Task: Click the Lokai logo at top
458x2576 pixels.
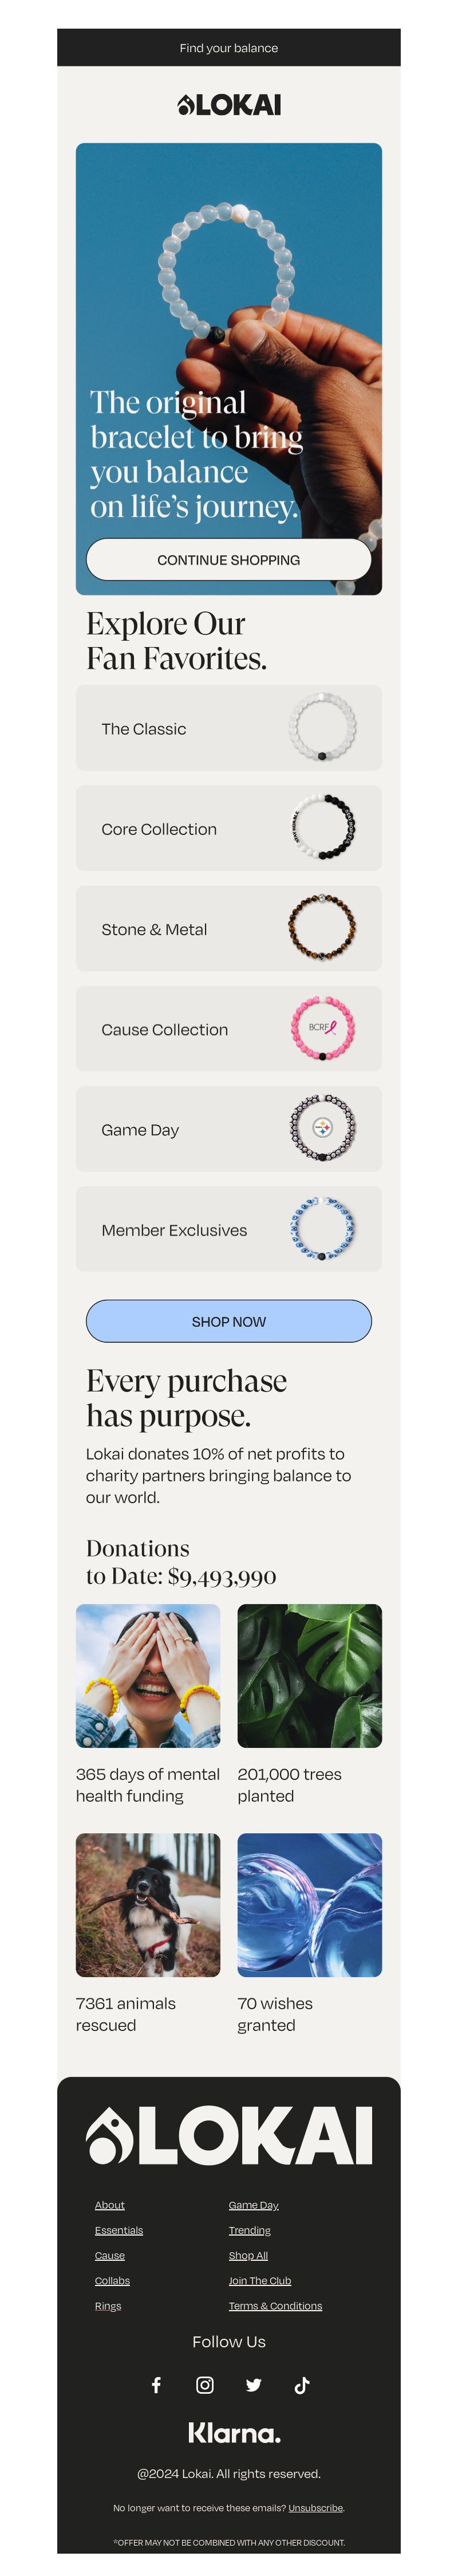Action: click(229, 105)
